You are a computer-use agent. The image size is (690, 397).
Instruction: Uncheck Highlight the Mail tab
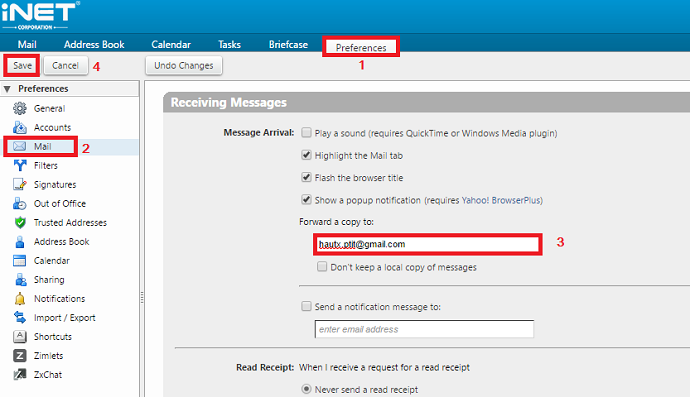click(306, 155)
